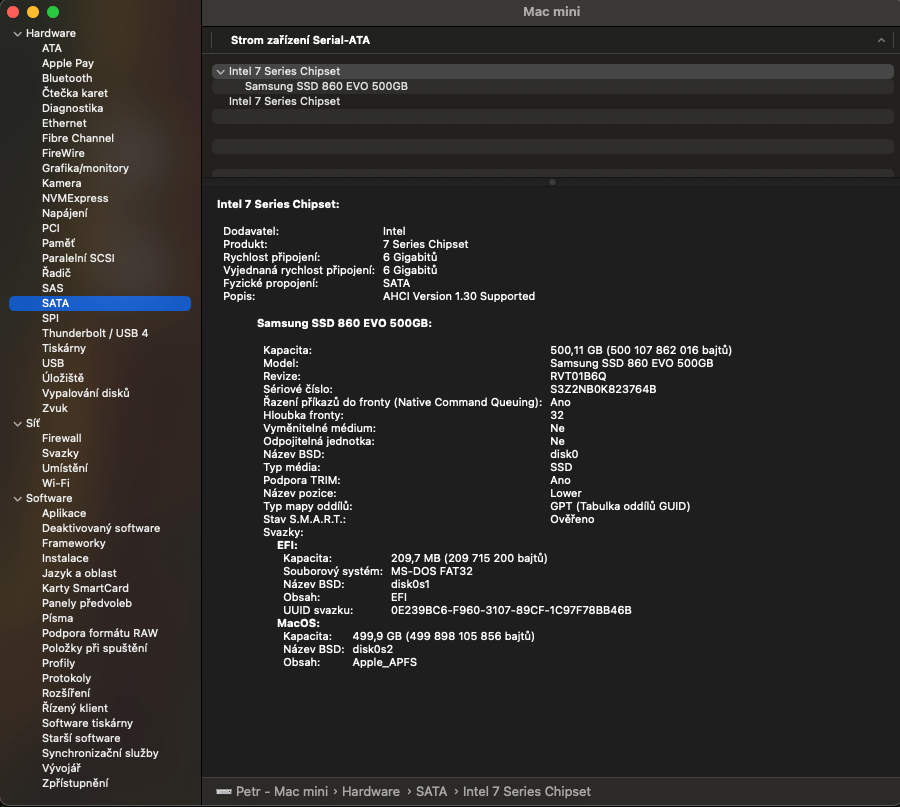Open USB in the Hardware list
Image resolution: width=900 pixels, height=807 pixels.
coord(53,363)
